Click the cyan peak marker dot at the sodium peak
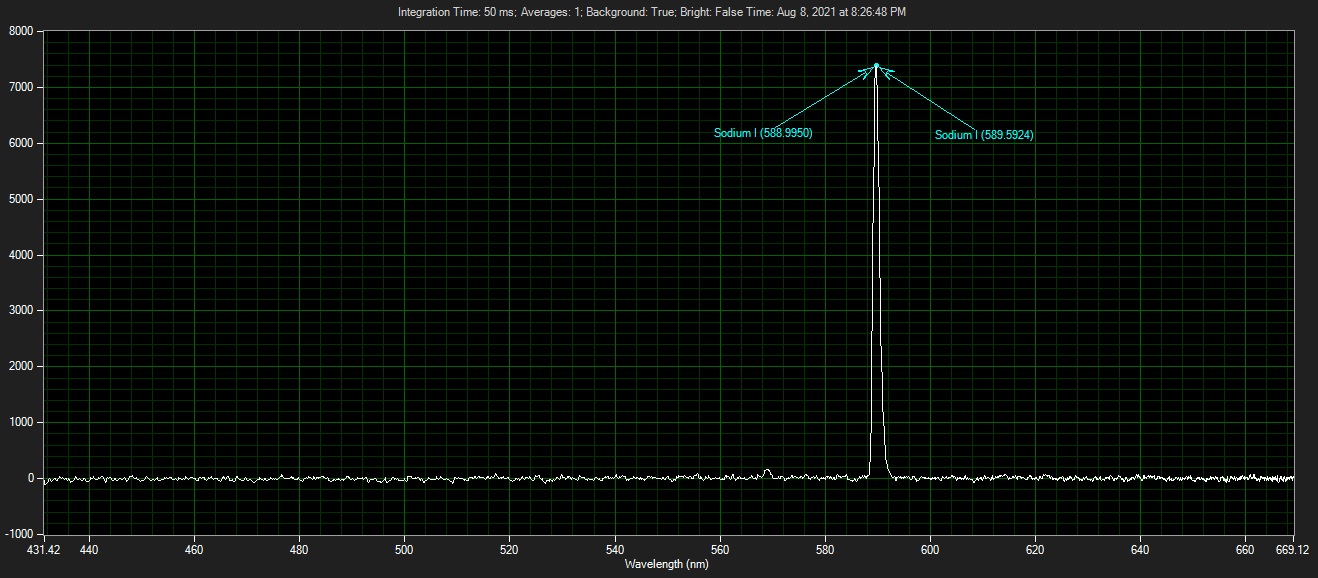 pos(876,66)
